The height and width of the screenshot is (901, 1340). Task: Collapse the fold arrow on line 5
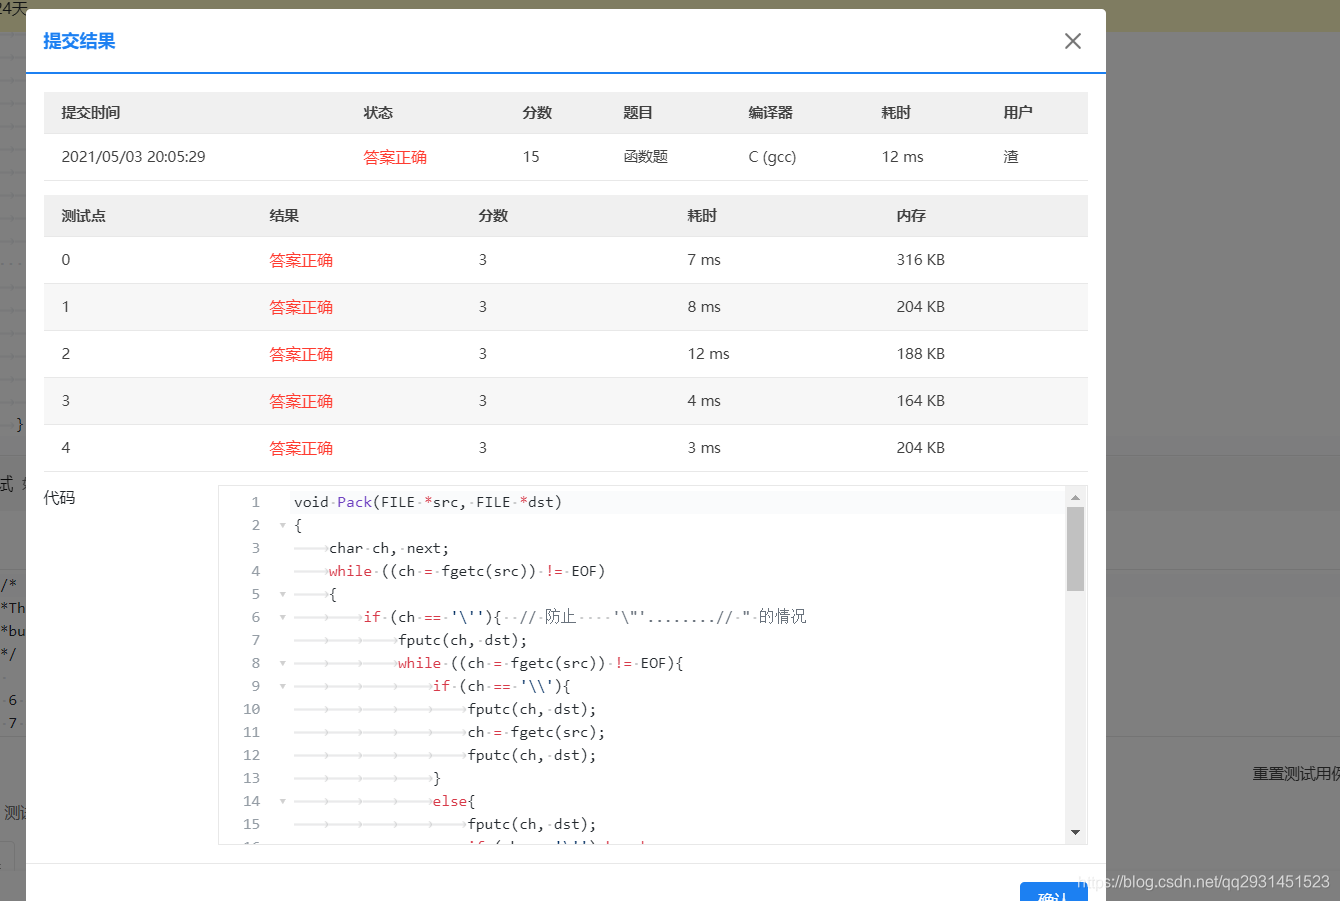pyautogui.click(x=282, y=593)
